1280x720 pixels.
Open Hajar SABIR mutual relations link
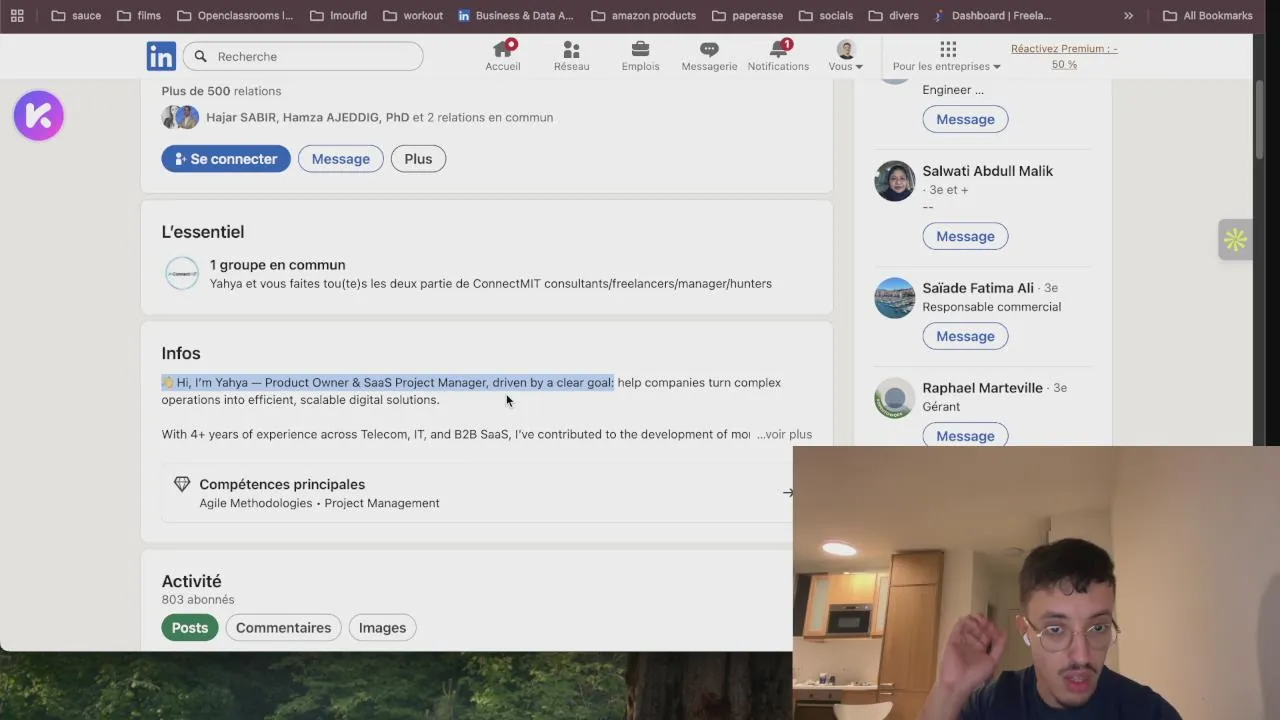tap(379, 117)
